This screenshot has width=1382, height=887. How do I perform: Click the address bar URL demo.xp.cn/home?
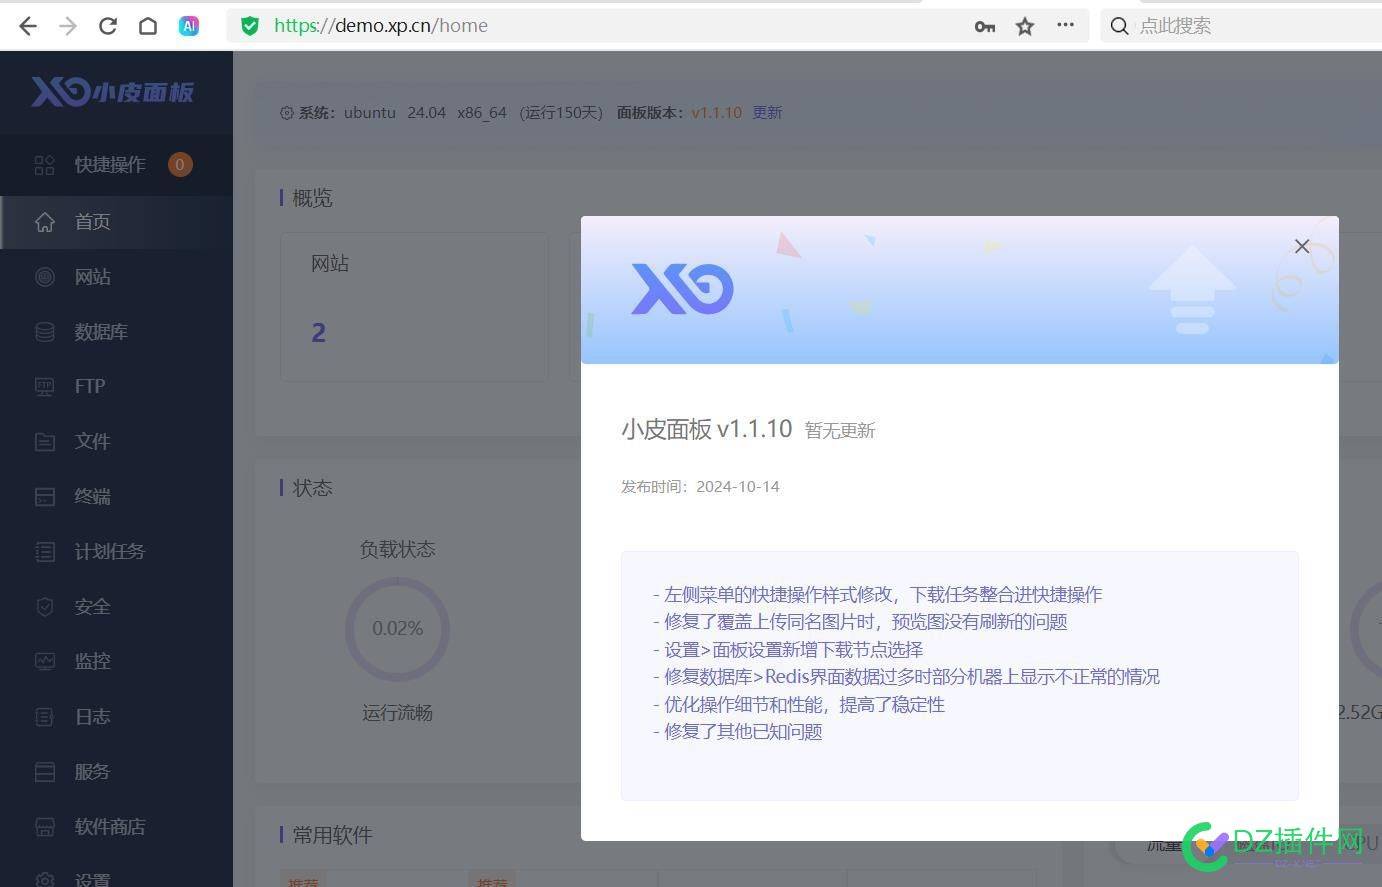[381, 26]
